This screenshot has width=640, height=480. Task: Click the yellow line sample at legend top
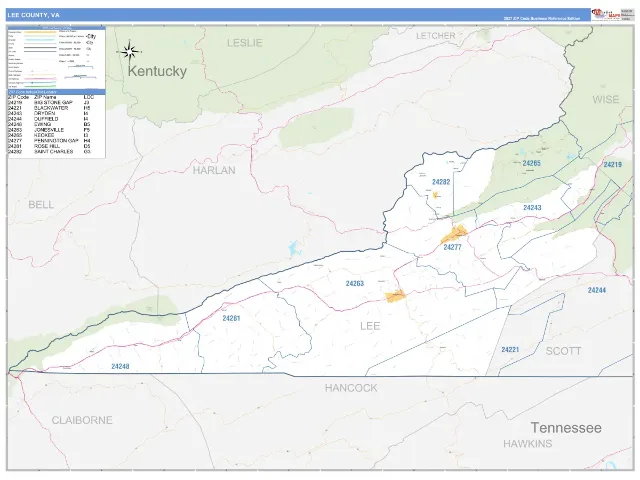[x=40, y=32]
